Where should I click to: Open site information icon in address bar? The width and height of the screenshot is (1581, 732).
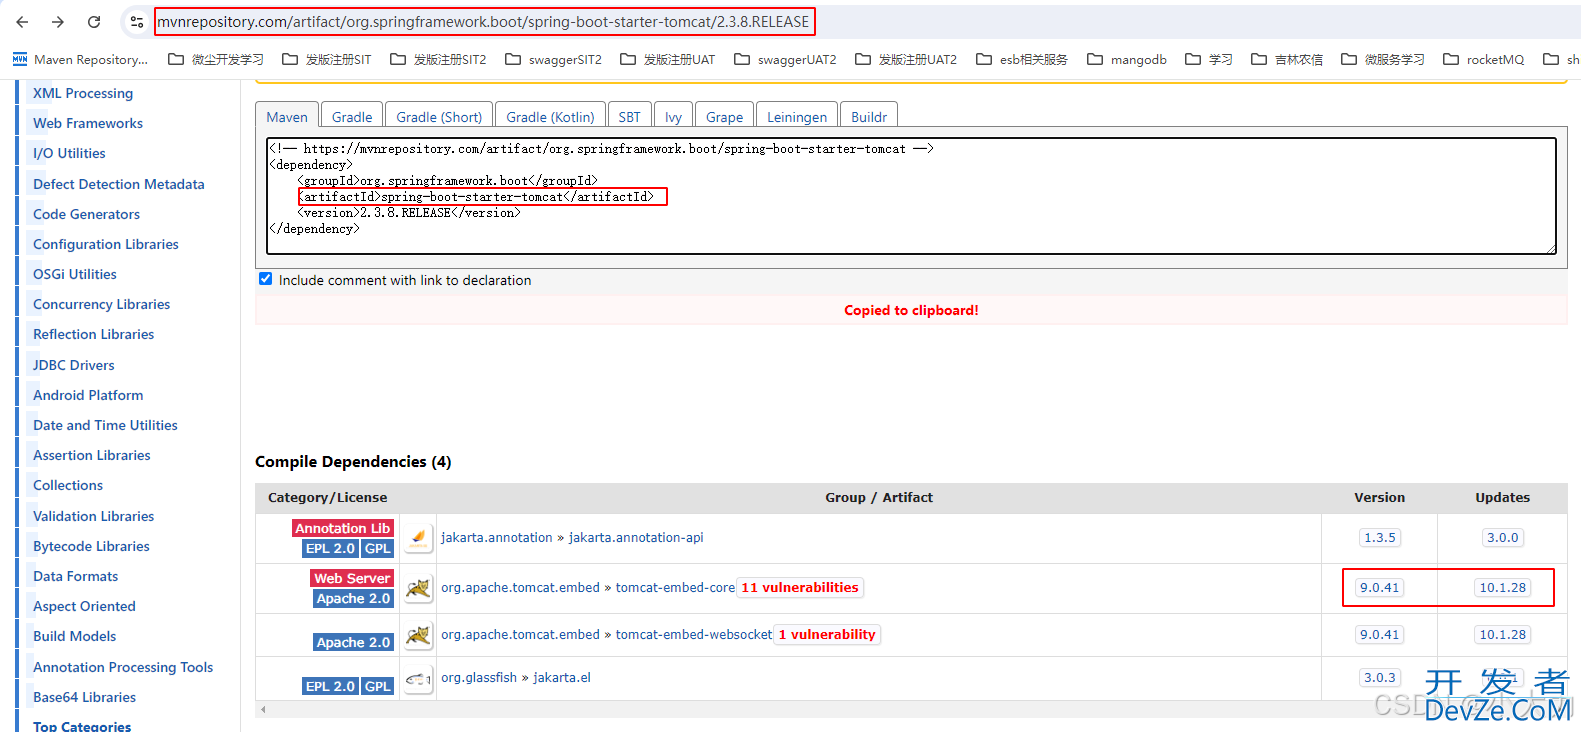tap(137, 21)
